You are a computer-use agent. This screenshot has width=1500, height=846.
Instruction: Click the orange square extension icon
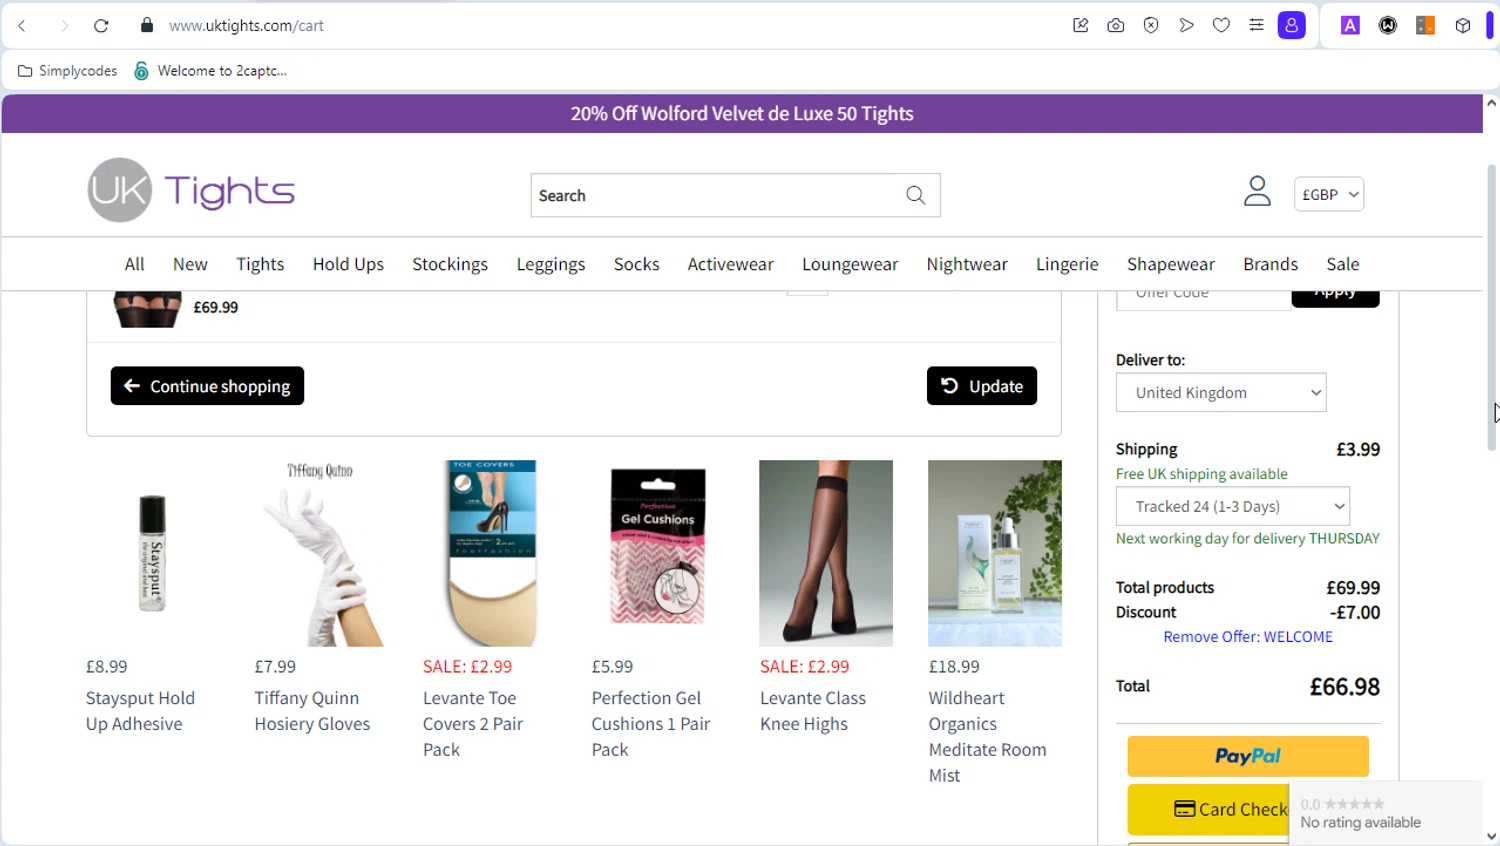point(1426,26)
